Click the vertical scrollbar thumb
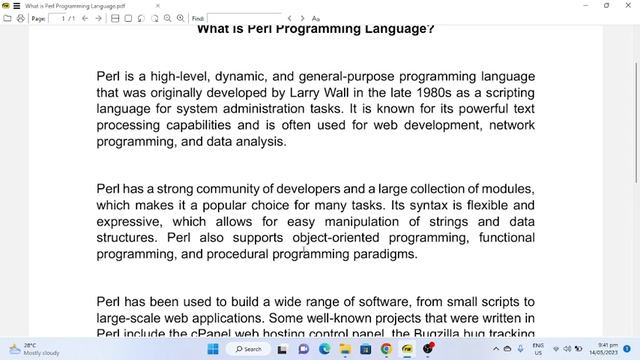The width and height of the screenshot is (640, 360). pos(636,122)
